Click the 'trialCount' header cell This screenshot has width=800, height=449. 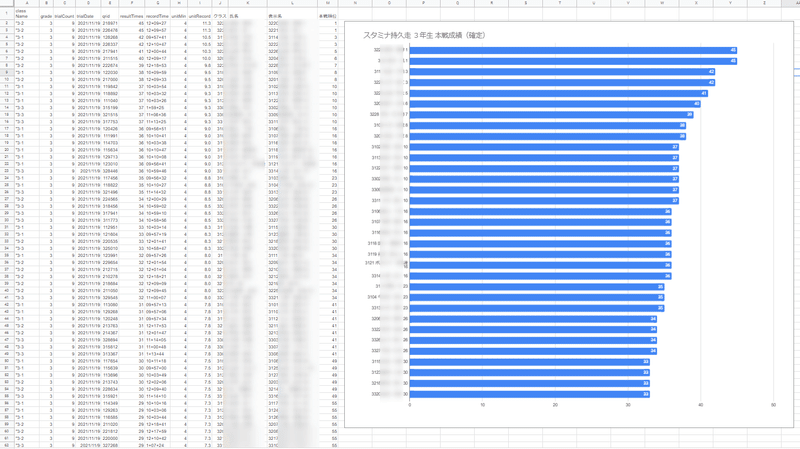(x=64, y=16)
